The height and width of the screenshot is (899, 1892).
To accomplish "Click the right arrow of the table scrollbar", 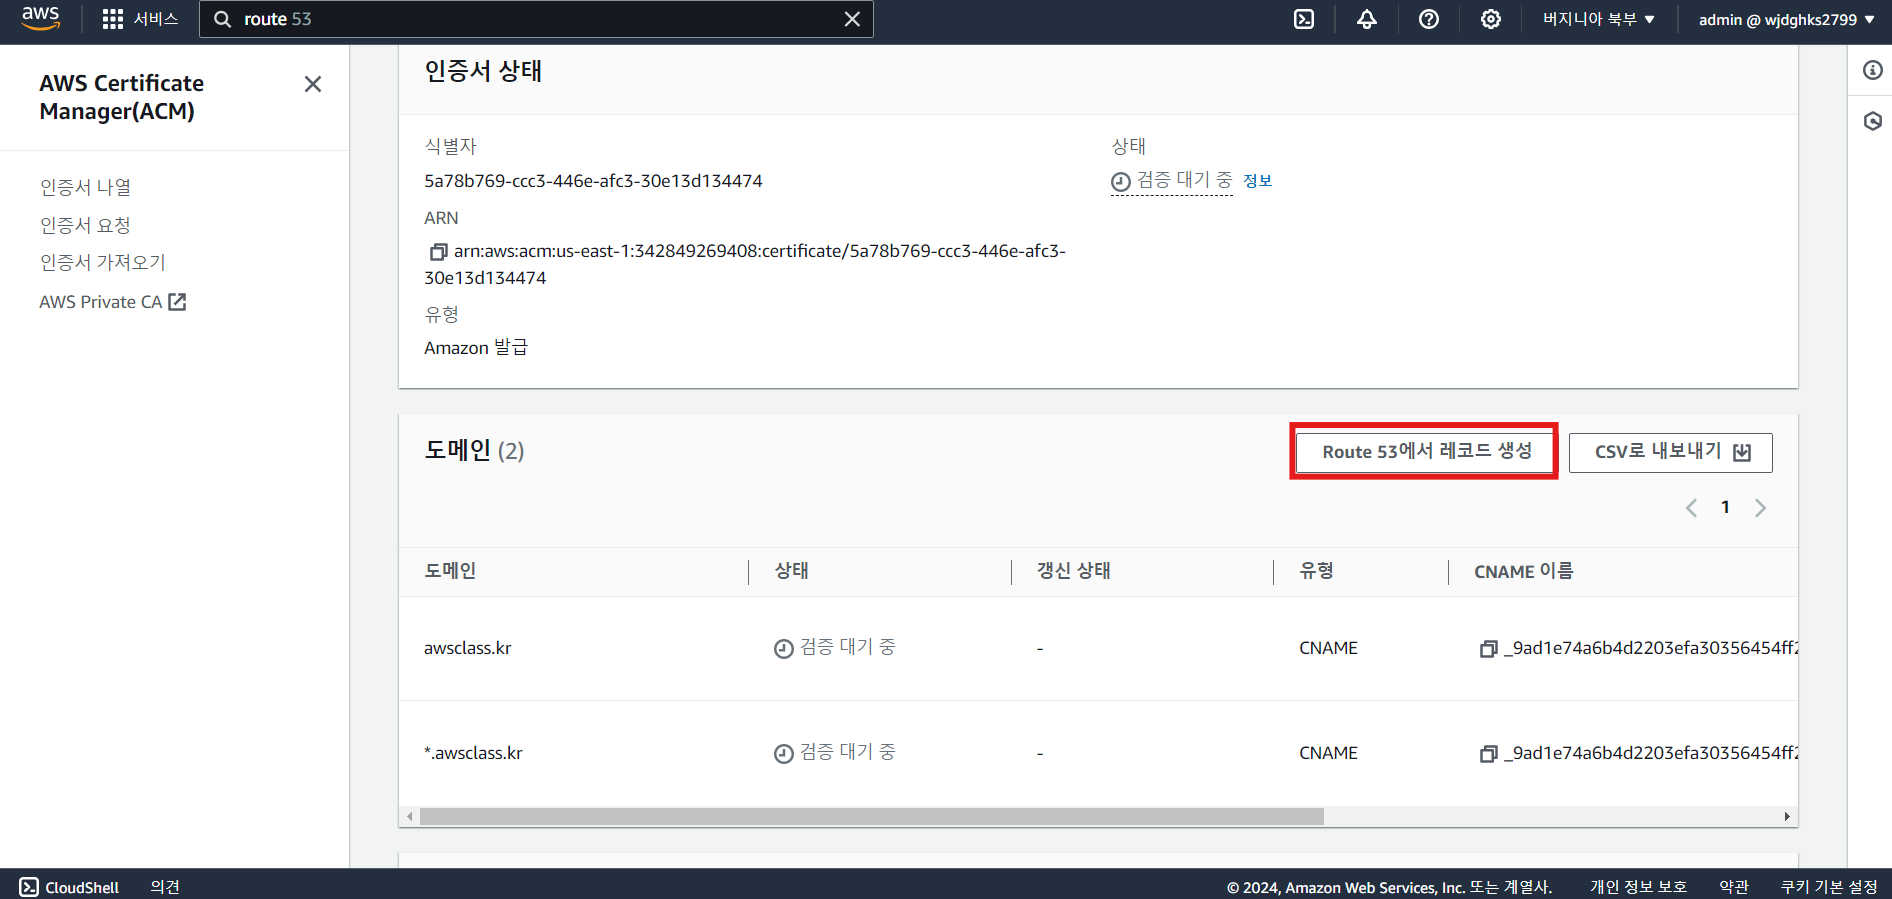I will (1787, 817).
